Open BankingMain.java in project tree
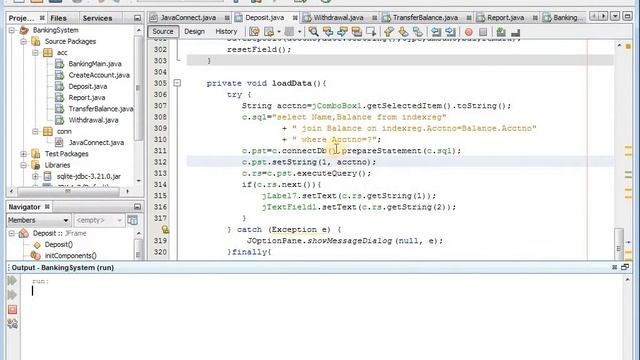This screenshot has height=360, width=640. (95, 64)
